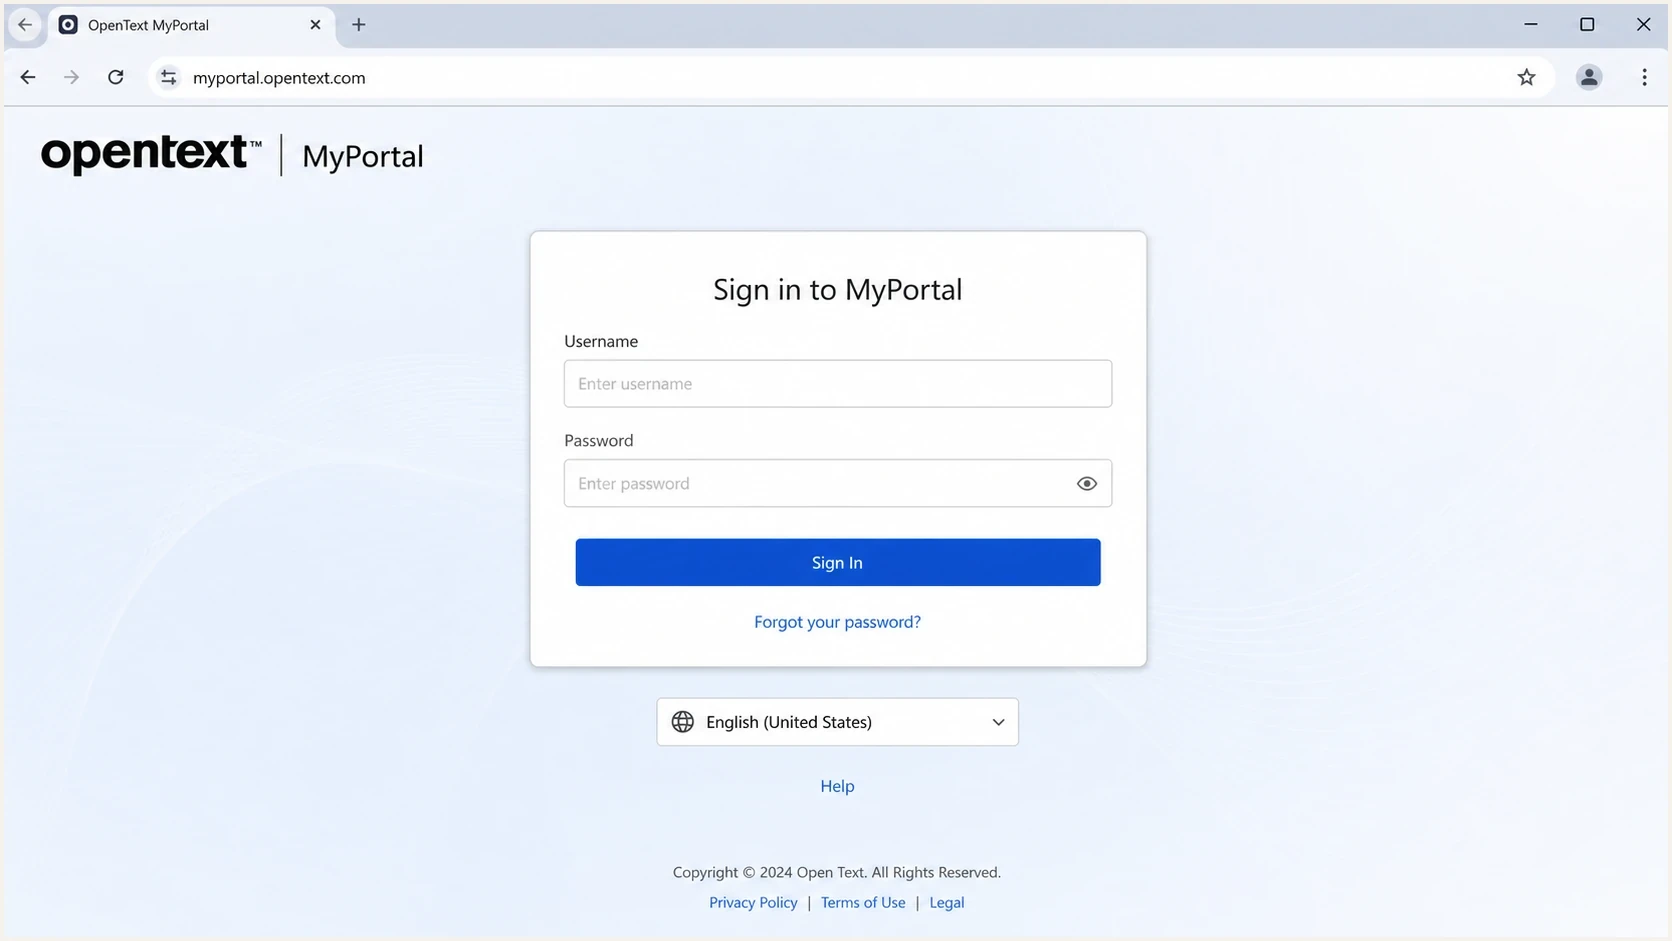Image resolution: width=1672 pixels, height=941 pixels.
Task: Click the Sign In button
Action: (x=838, y=562)
